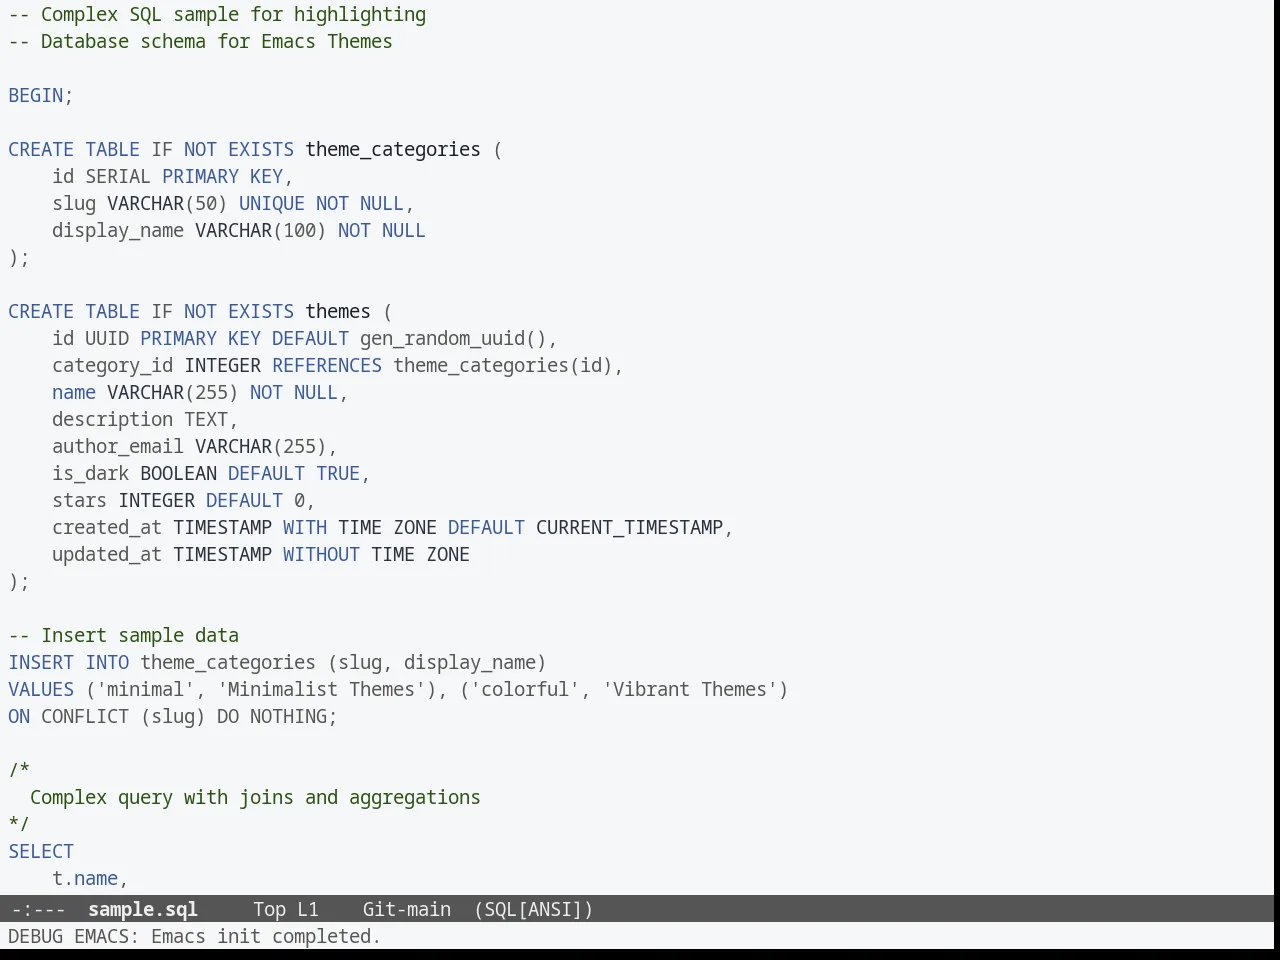Click 'CURRENT_TIMESTAMP' in created_at line
The height and width of the screenshot is (960, 1280).
click(629, 527)
